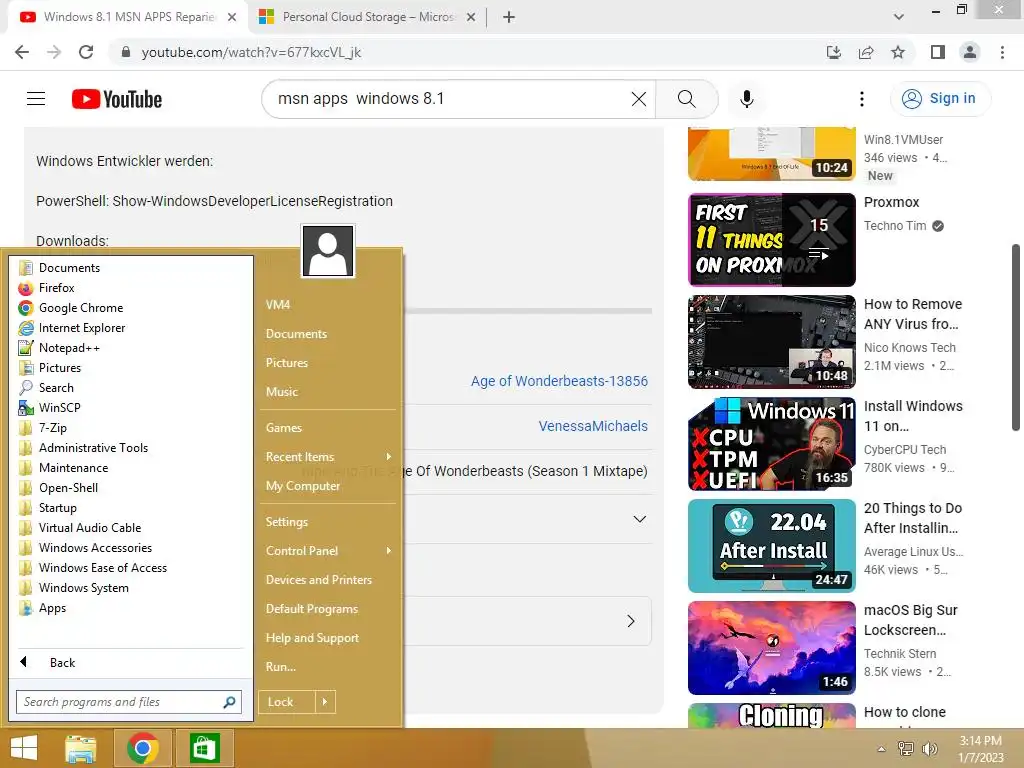This screenshot has height=768, width=1024.
Task: Open File Explorer from the taskbar
Action: point(81,748)
